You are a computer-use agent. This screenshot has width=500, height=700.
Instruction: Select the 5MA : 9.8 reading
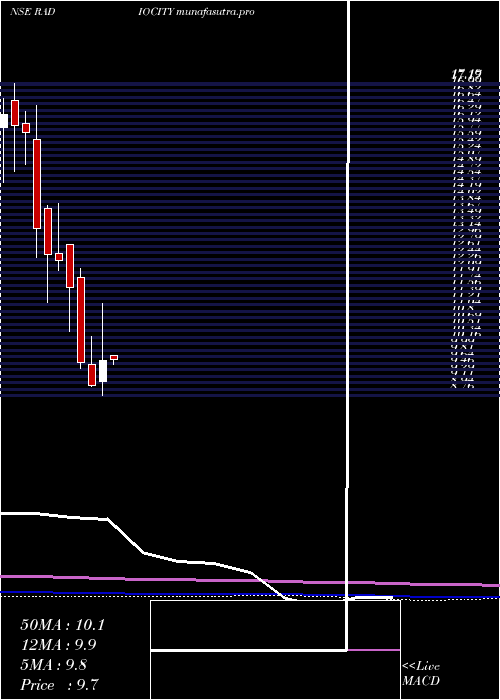pos(54,665)
